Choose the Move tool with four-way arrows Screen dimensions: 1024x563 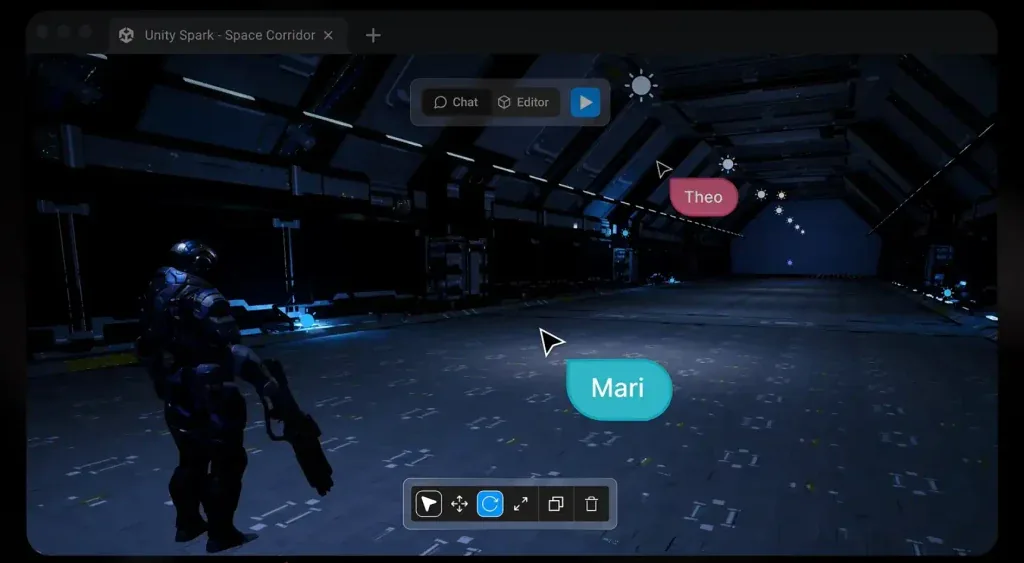tap(459, 504)
